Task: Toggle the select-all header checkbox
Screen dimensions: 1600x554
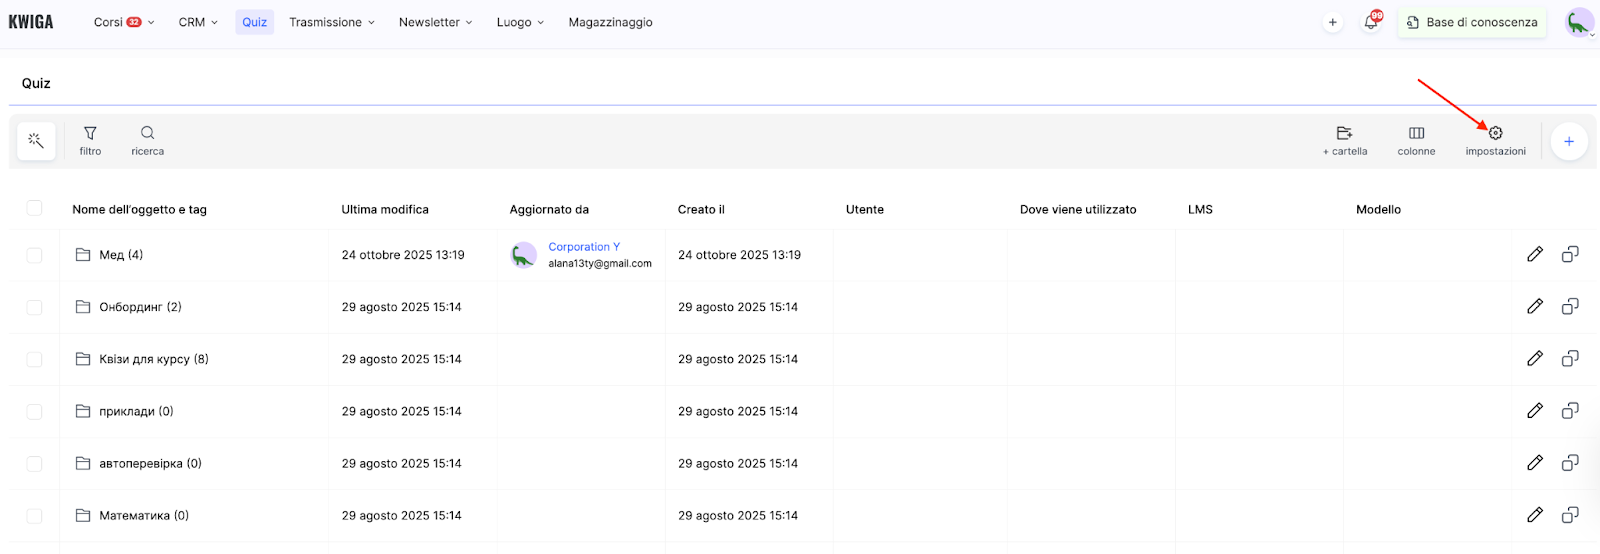Action: [34, 208]
